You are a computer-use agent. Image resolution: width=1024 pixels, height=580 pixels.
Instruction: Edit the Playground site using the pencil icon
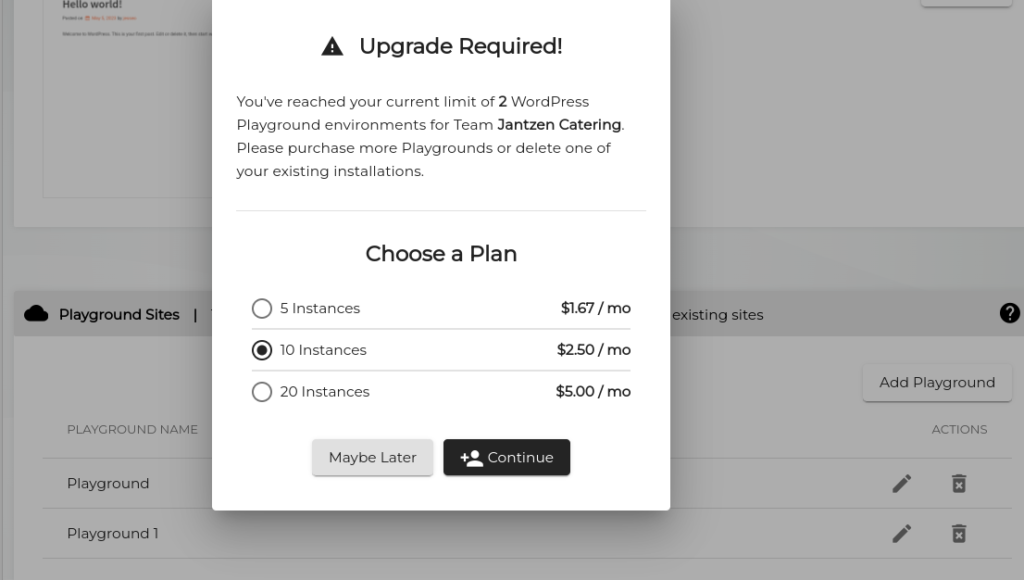click(901, 483)
